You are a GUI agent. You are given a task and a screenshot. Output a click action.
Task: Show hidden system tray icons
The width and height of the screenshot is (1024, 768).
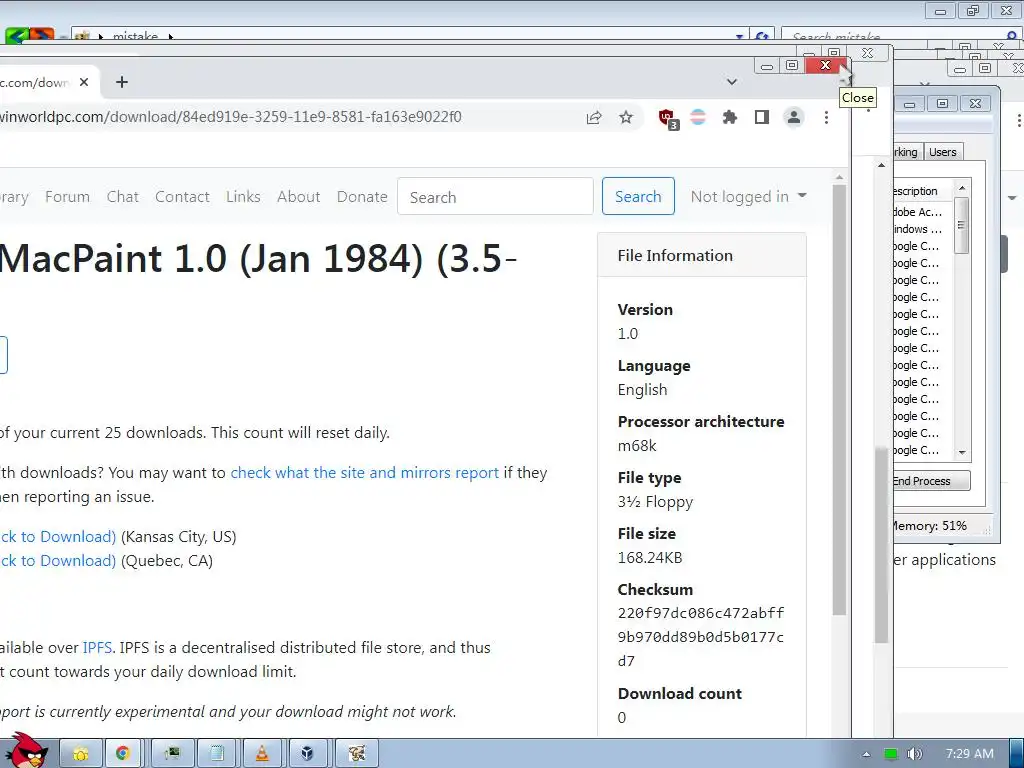coord(866,754)
